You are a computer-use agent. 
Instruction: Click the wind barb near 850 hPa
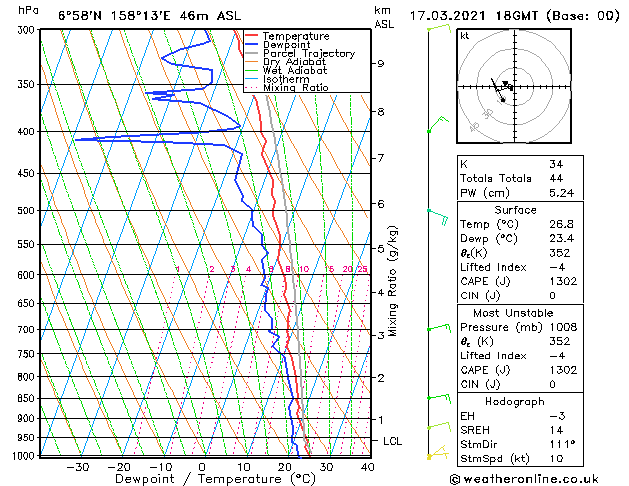[x=436, y=397]
